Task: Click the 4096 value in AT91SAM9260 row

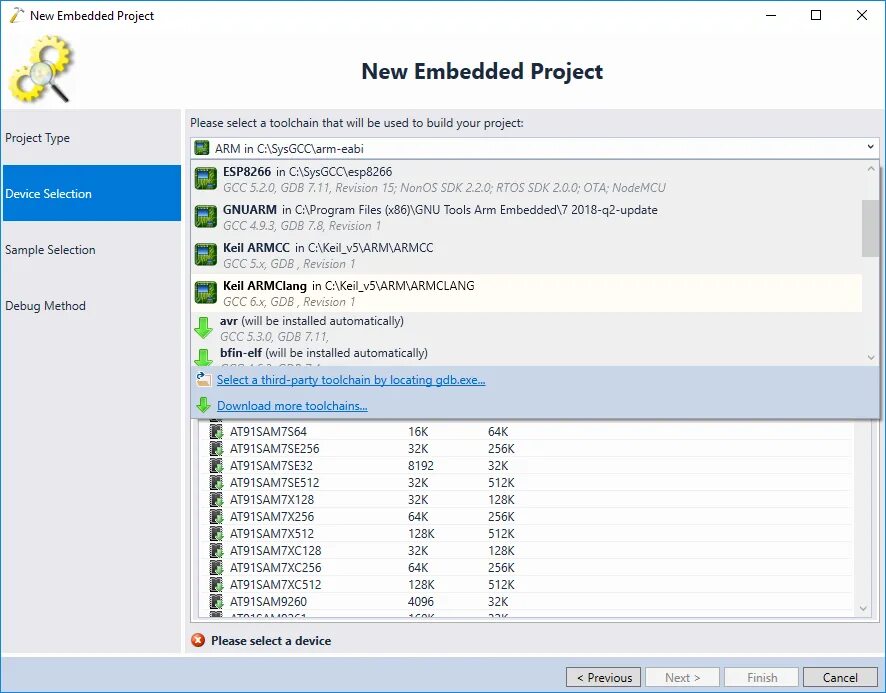Action: tap(420, 601)
